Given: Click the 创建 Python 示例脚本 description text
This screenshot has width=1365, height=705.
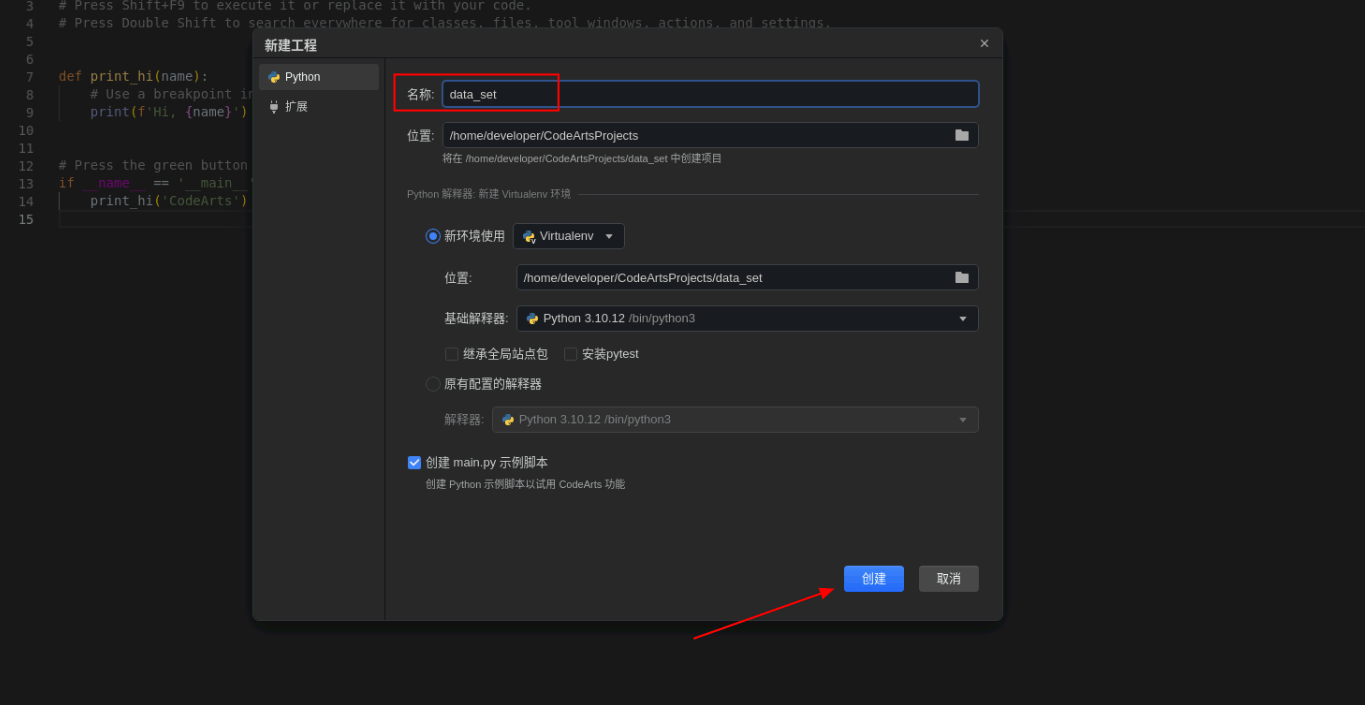Looking at the screenshot, I should [525, 484].
